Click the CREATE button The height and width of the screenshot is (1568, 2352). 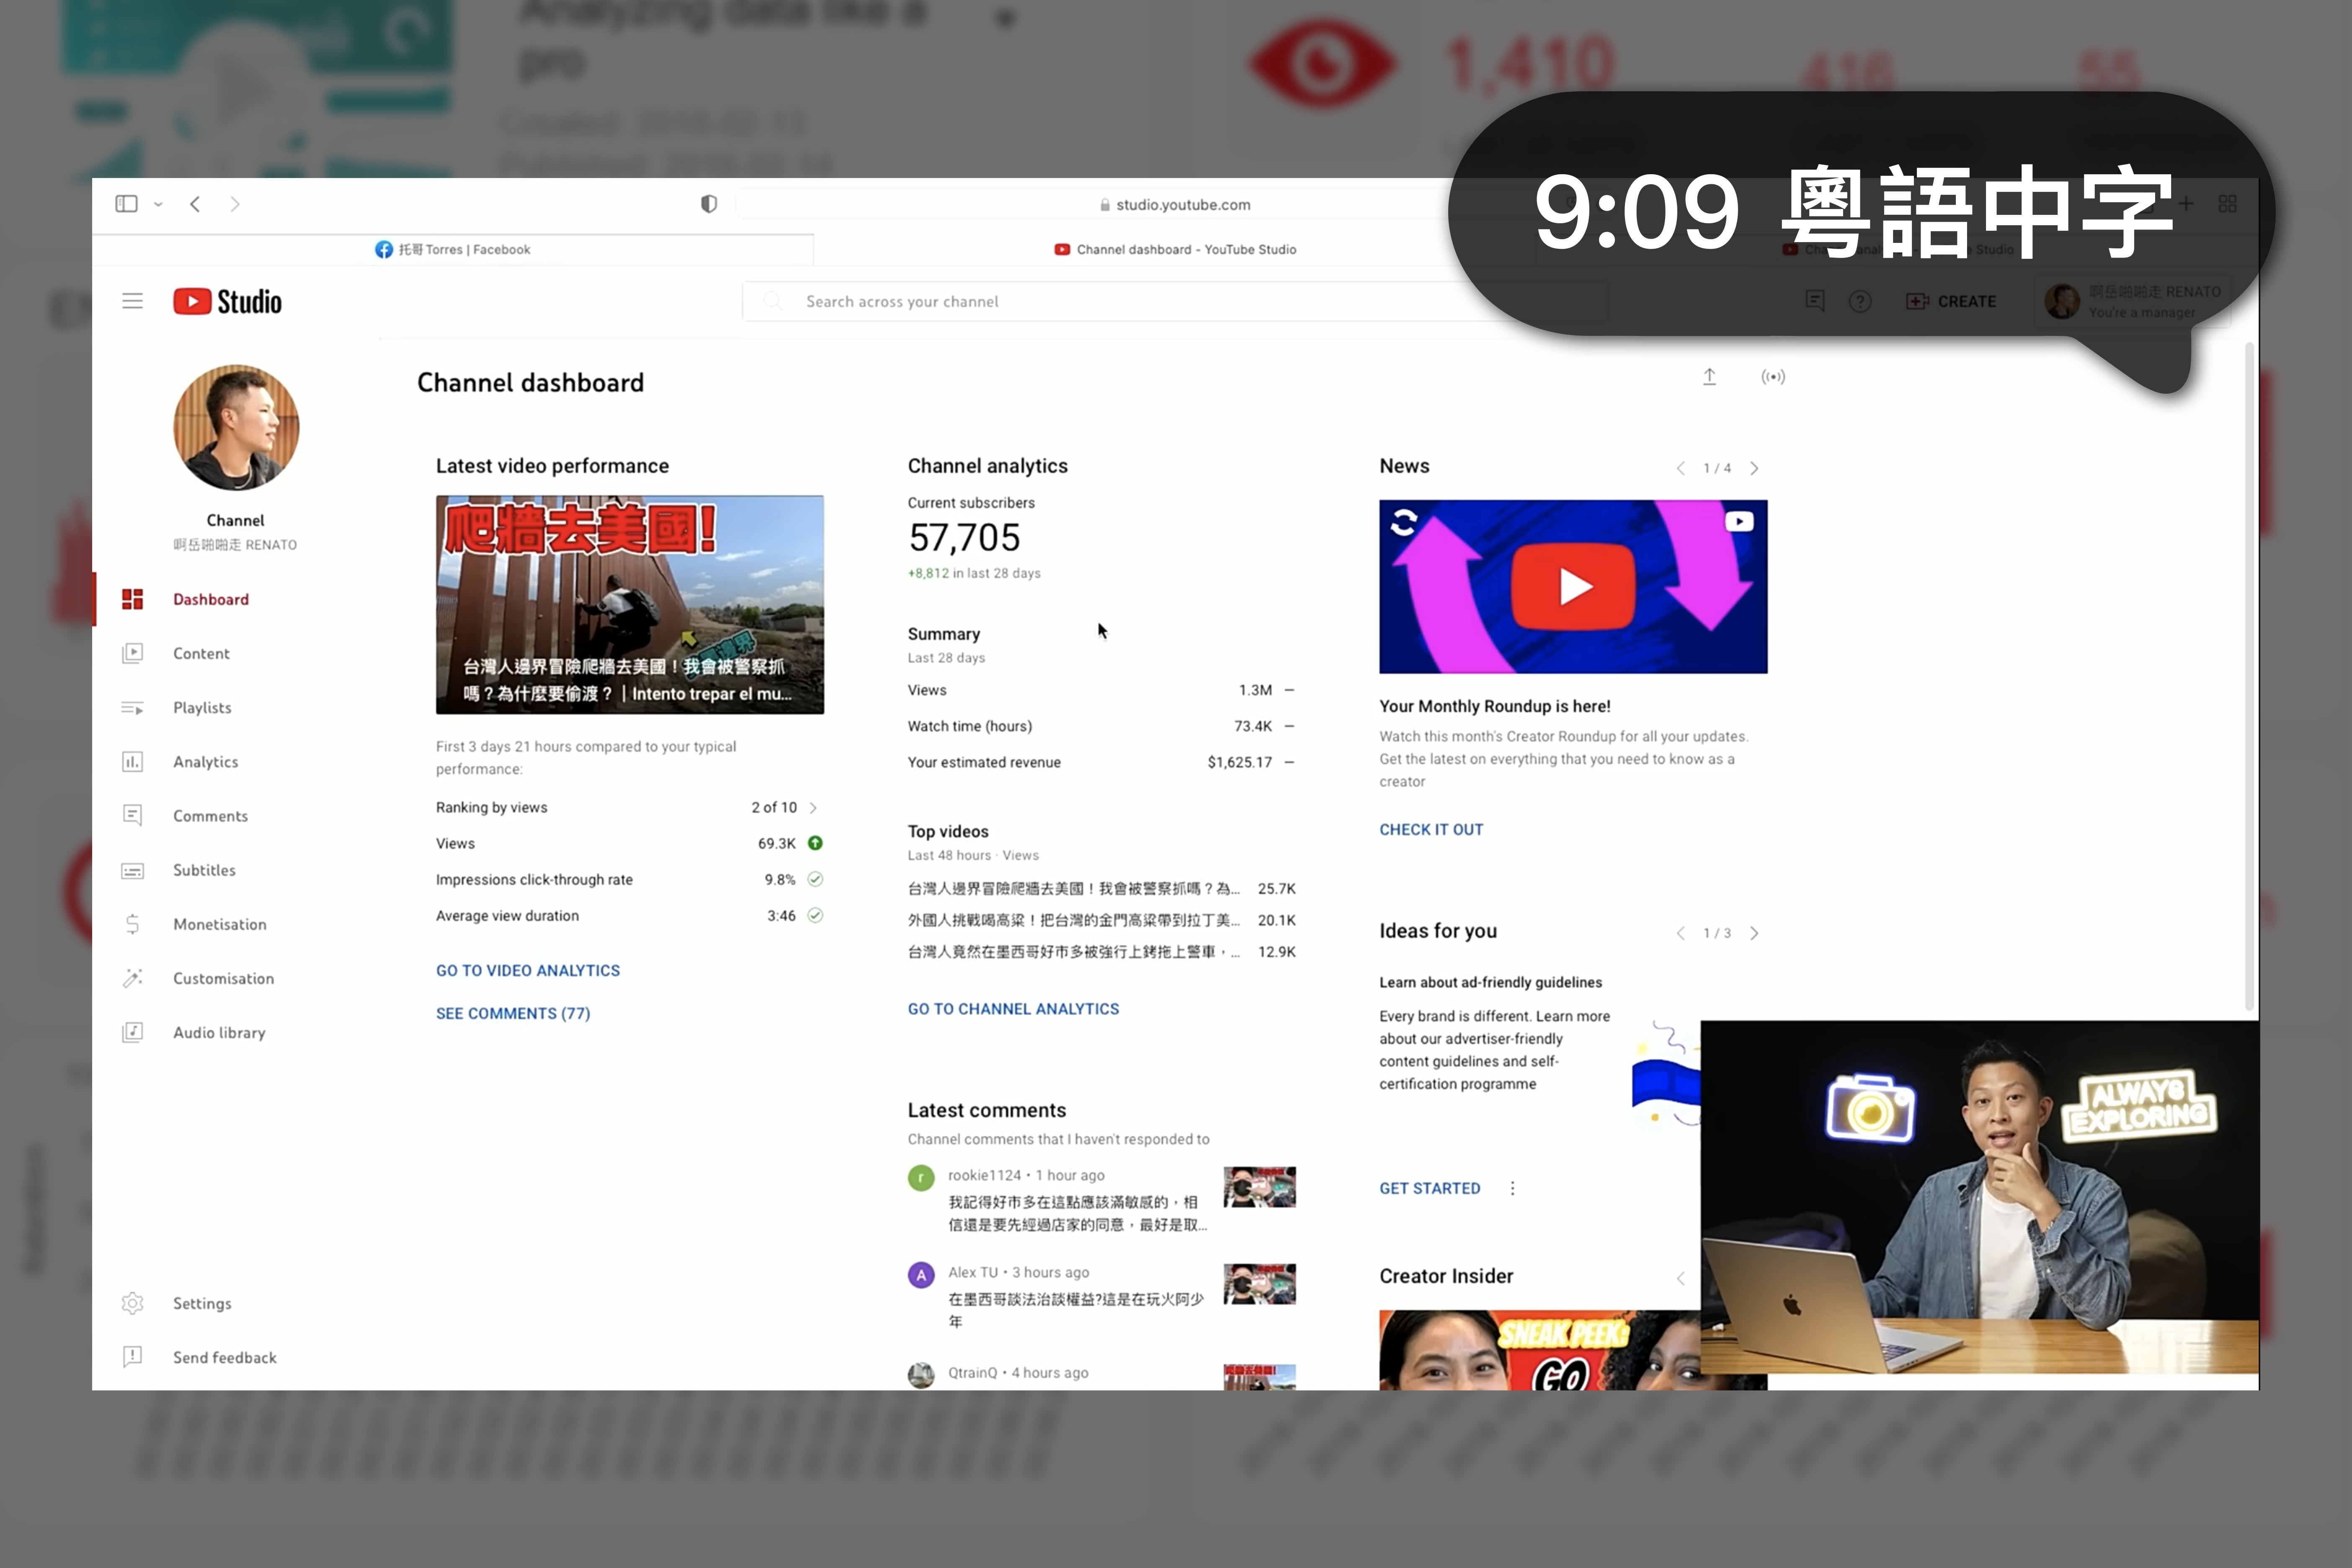point(1952,301)
